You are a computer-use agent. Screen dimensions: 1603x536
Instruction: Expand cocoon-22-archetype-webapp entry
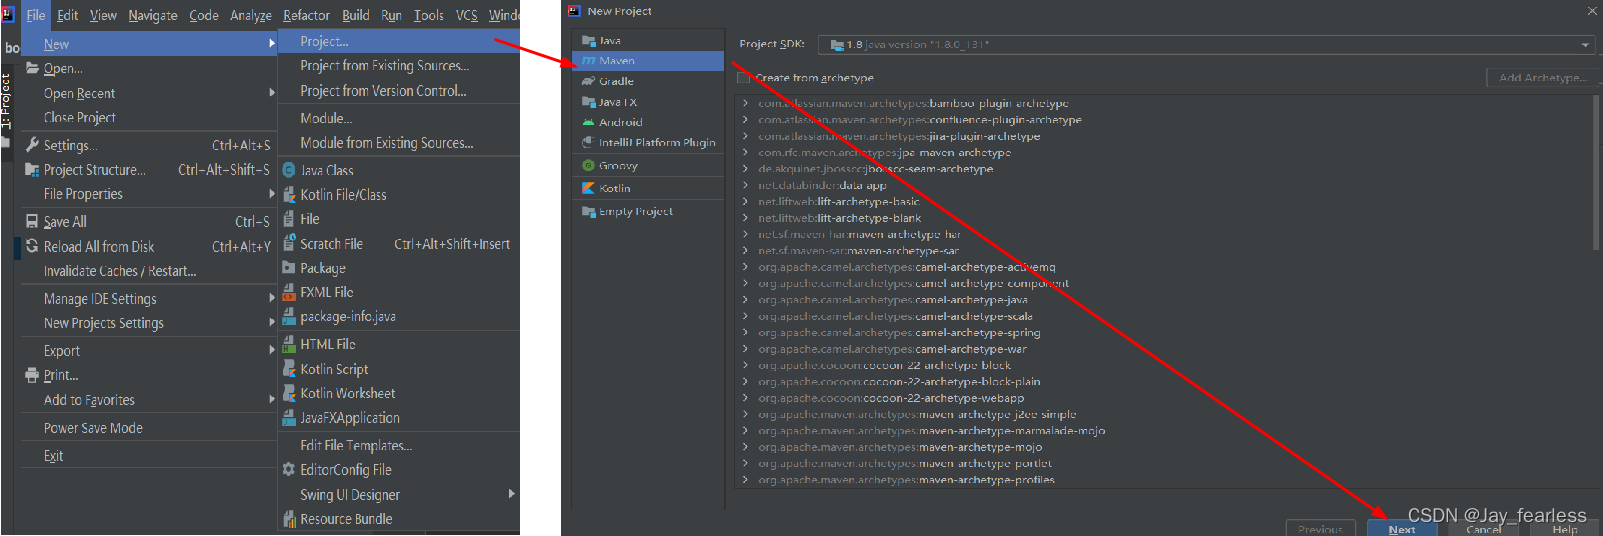[745, 398]
